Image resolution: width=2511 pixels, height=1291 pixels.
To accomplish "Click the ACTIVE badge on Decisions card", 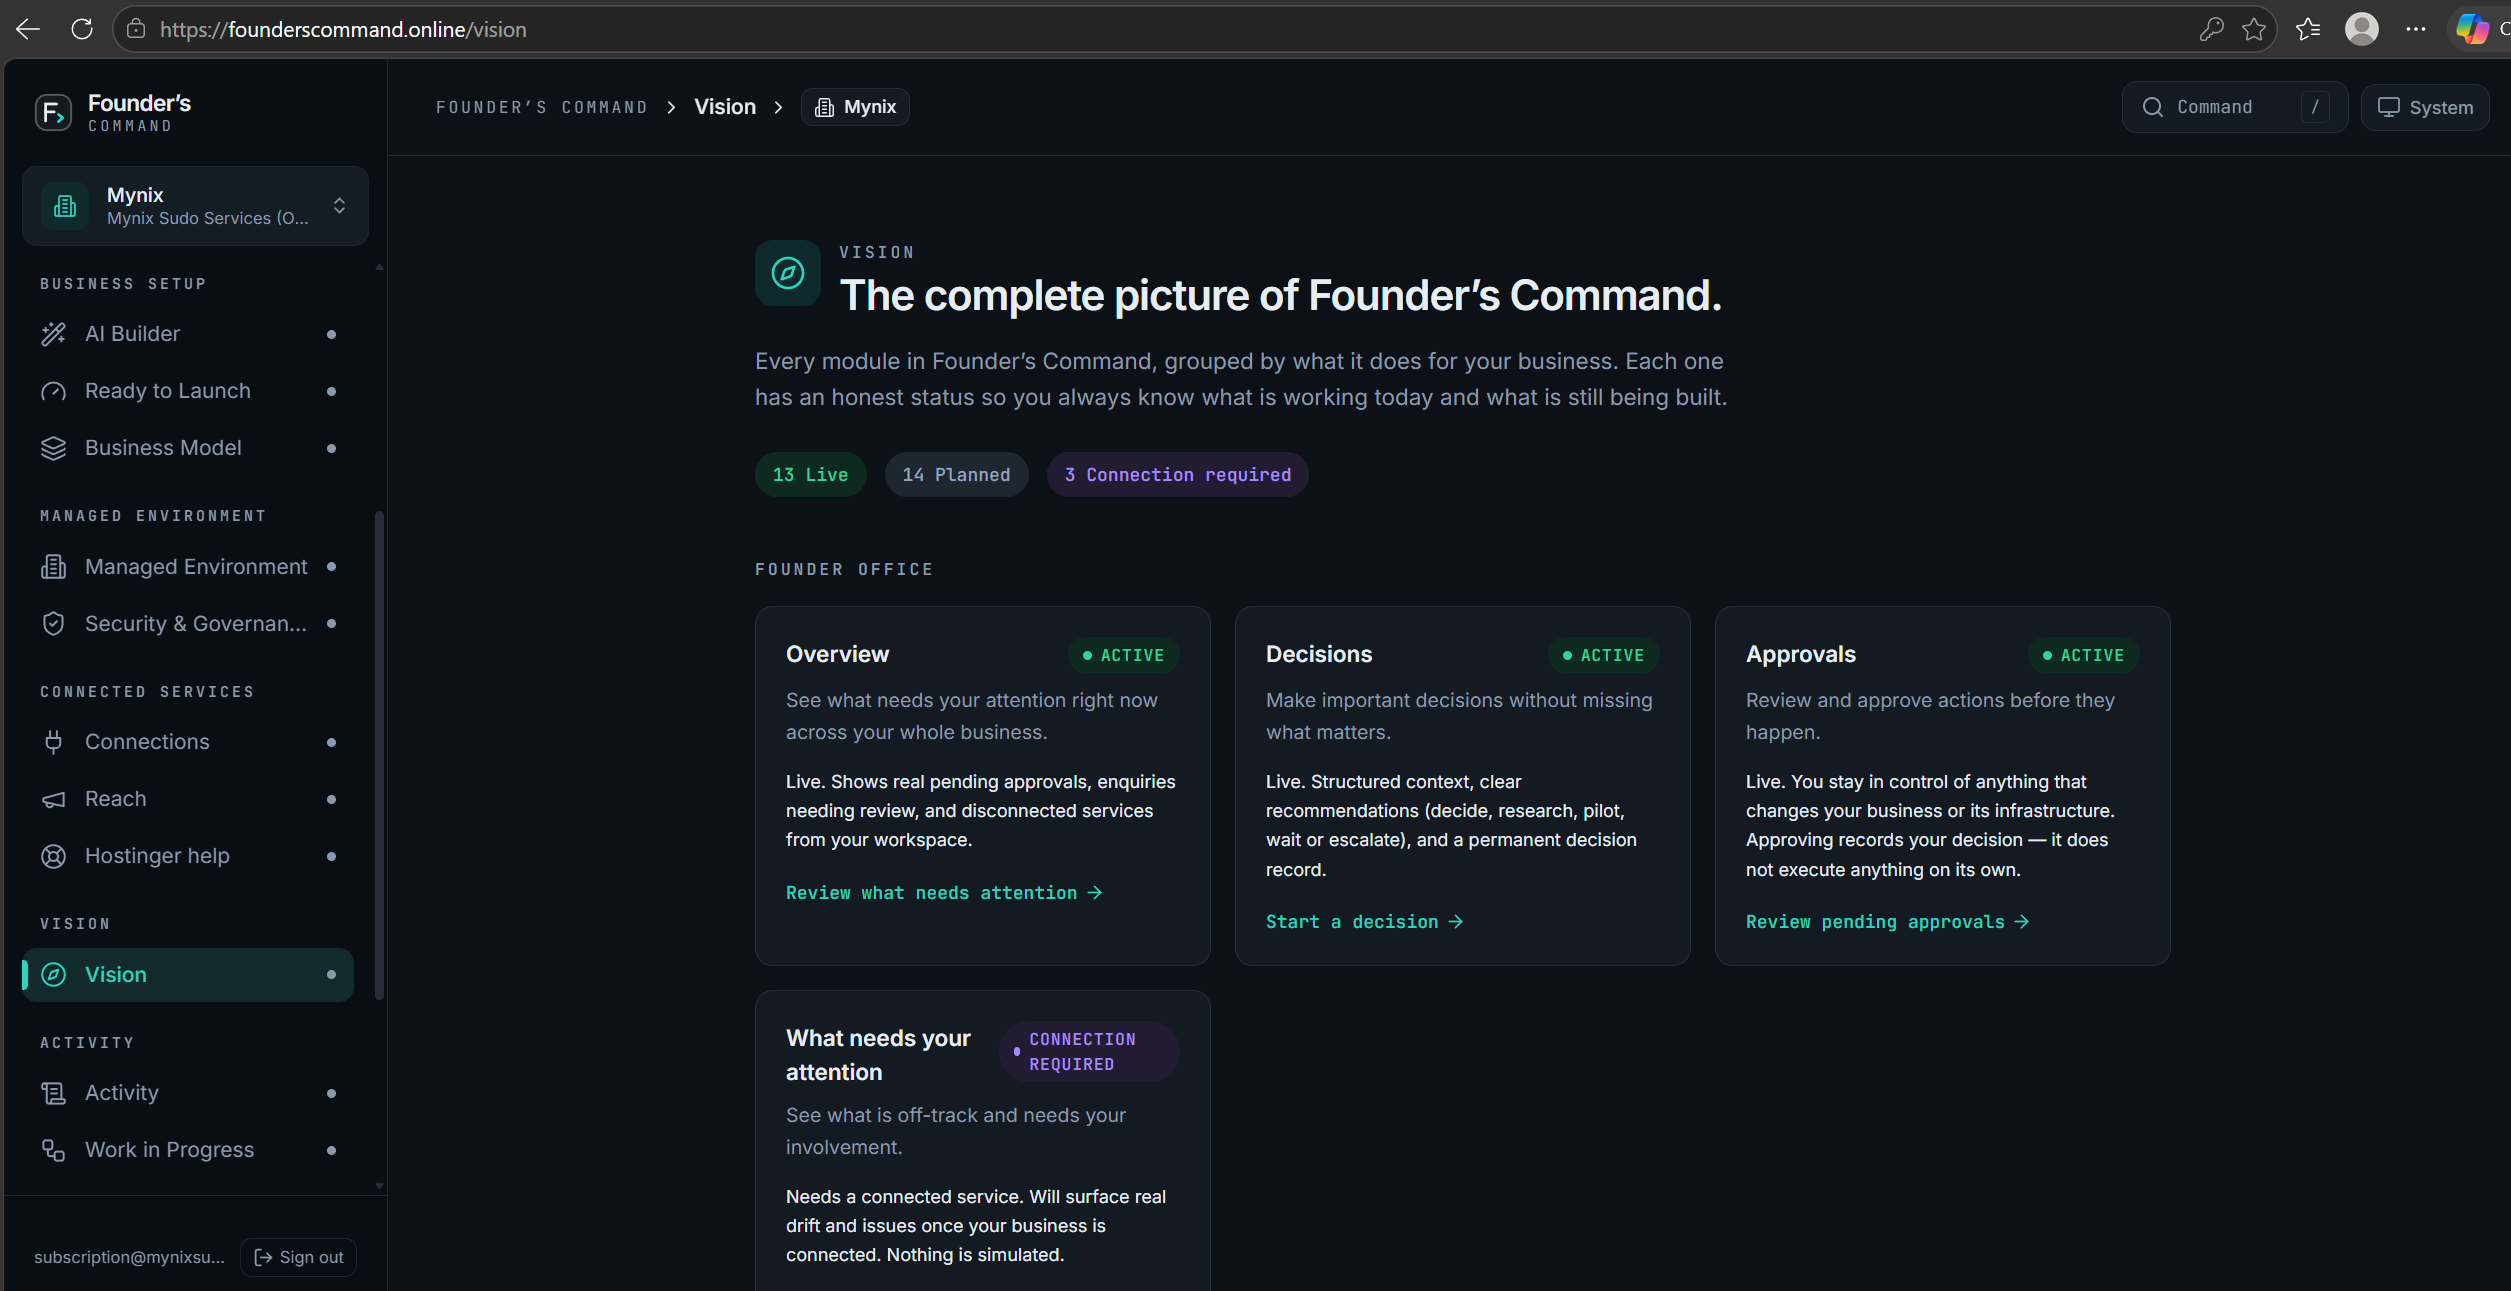I will coord(1603,655).
